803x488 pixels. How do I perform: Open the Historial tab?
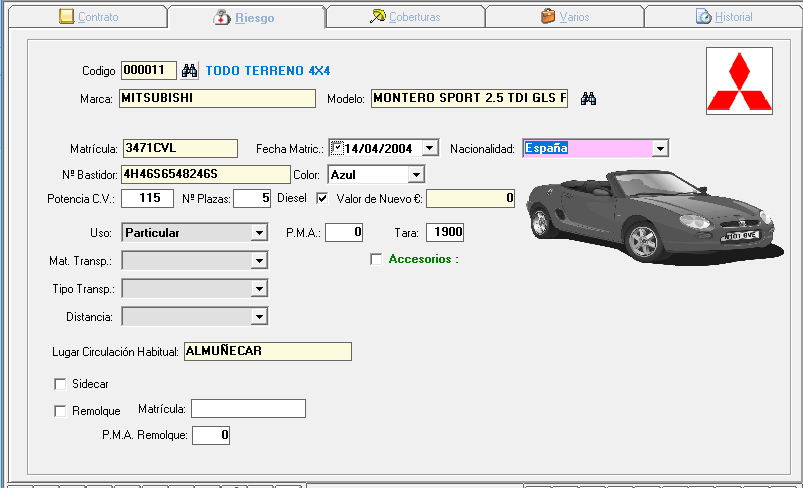[724, 16]
